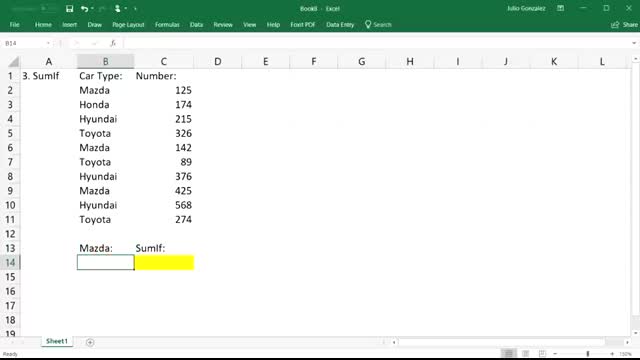Viewport: 640px width, 360px height.
Task: Click the cell with value 326
Action: [164, 133]
